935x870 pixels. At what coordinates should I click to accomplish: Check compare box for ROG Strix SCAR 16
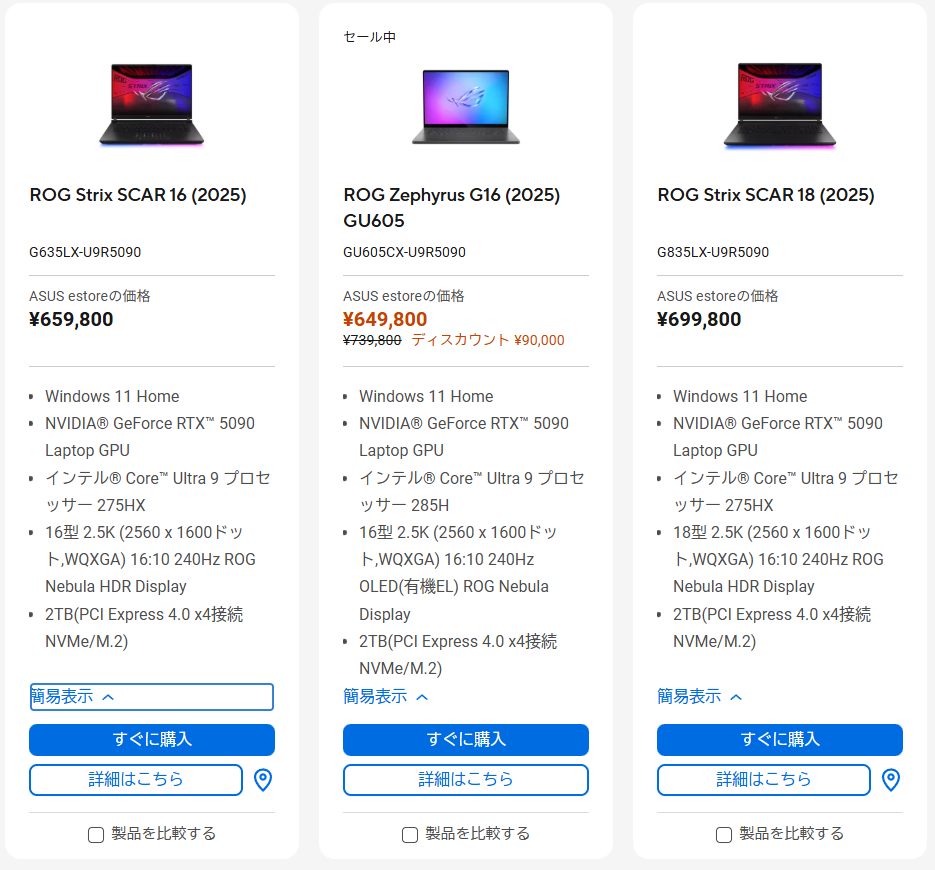(96, 834)
